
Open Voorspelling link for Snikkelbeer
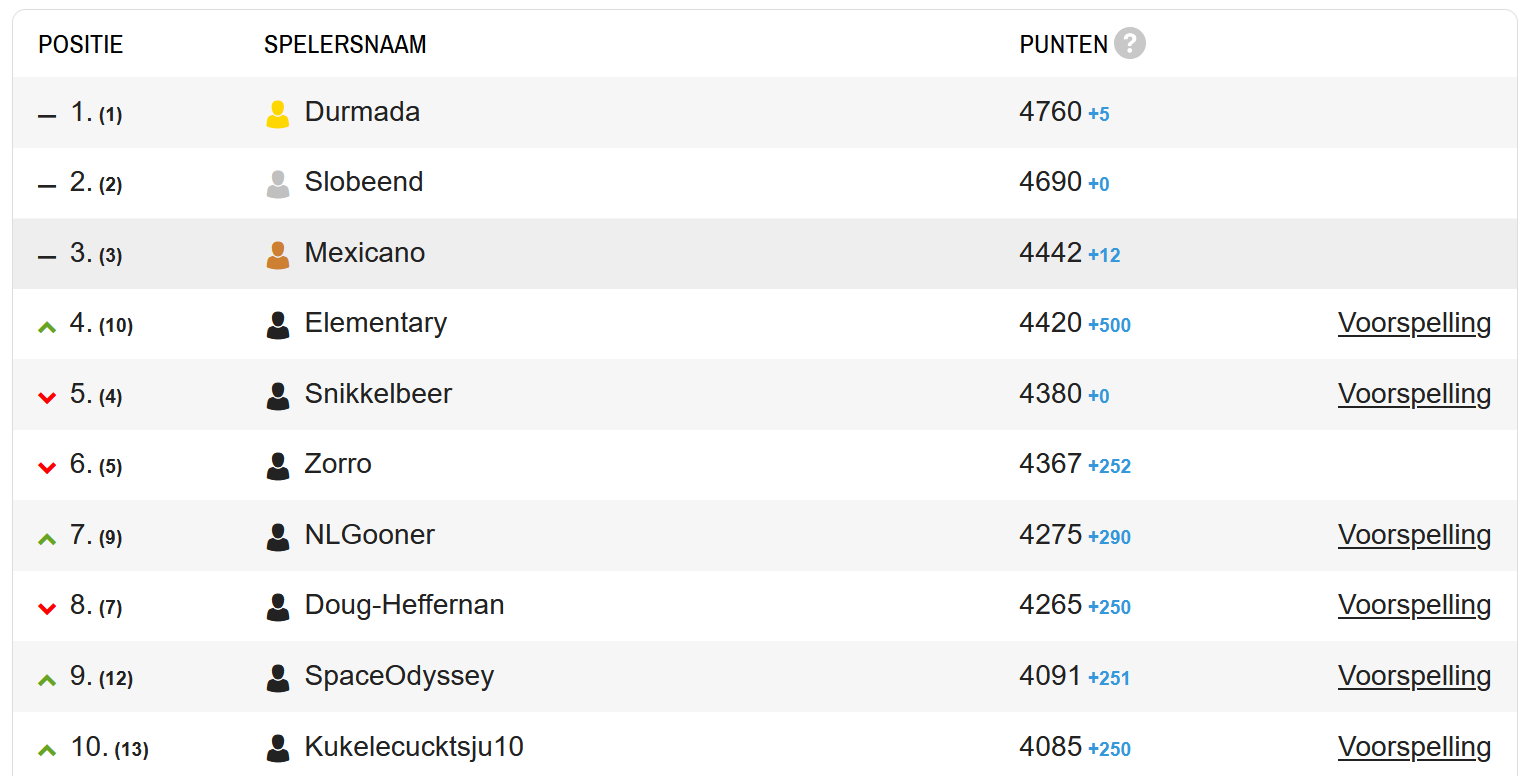point(1414,394)
